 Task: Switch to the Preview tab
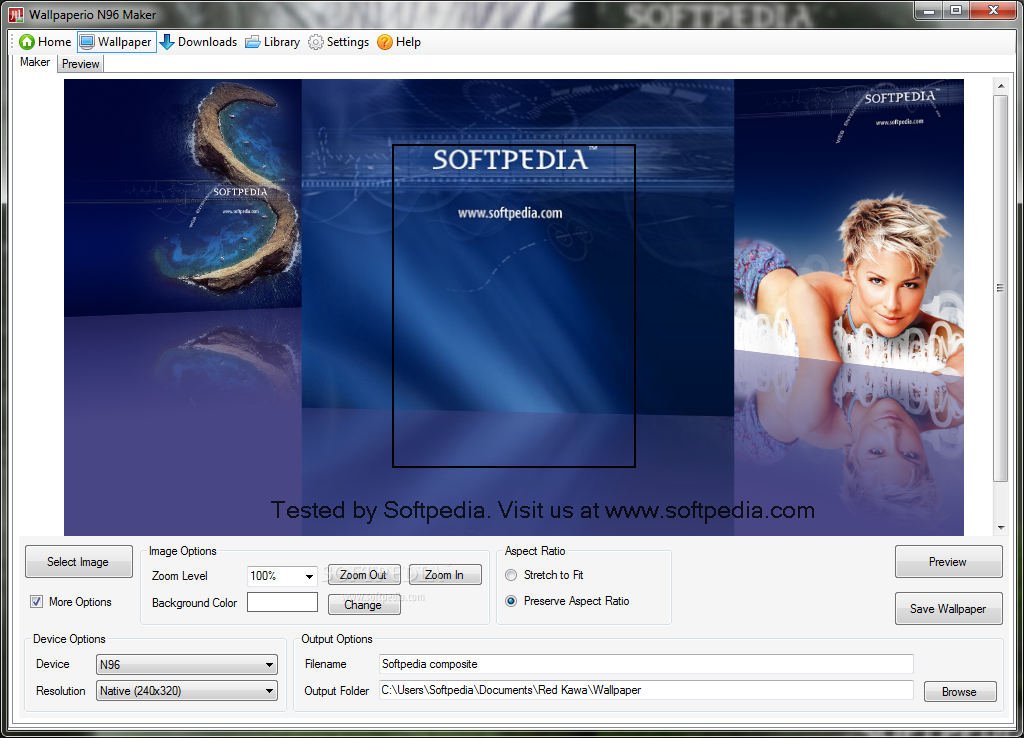coord(81,64)
